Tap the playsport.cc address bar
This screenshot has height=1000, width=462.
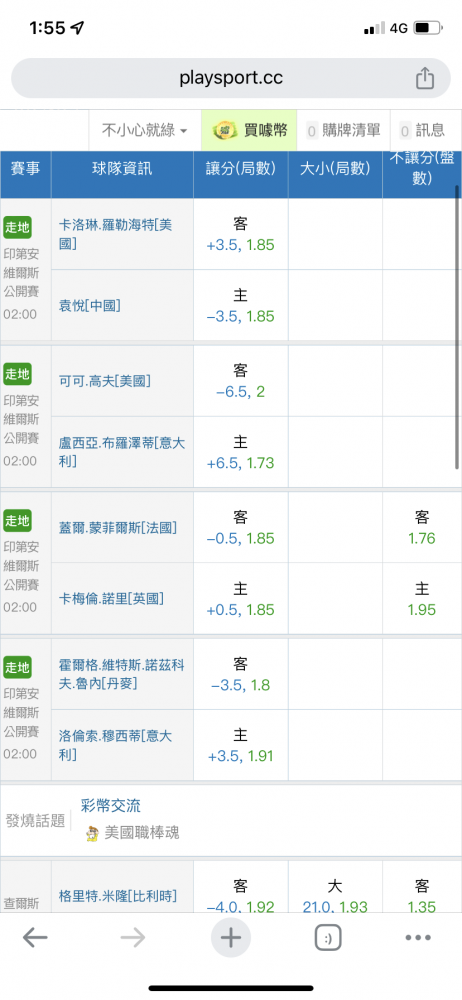[231, 78]
